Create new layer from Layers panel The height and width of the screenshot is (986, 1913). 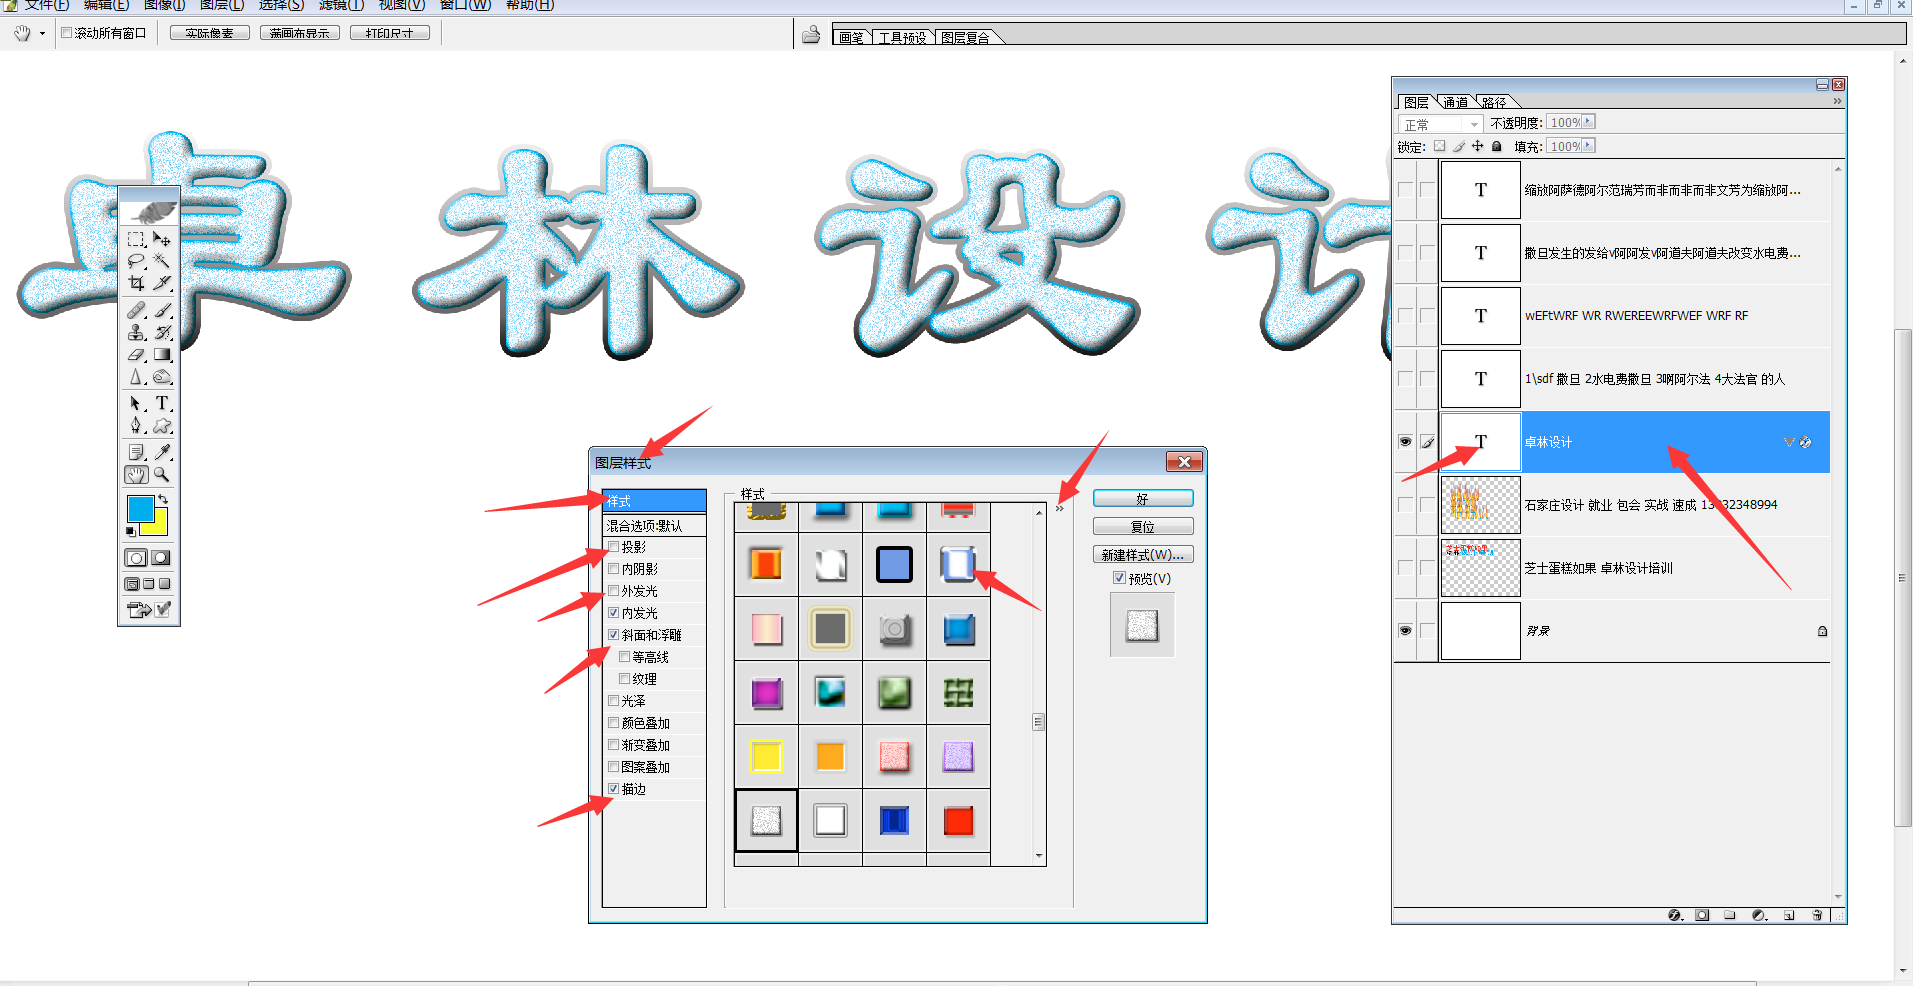coord(1789,915)
